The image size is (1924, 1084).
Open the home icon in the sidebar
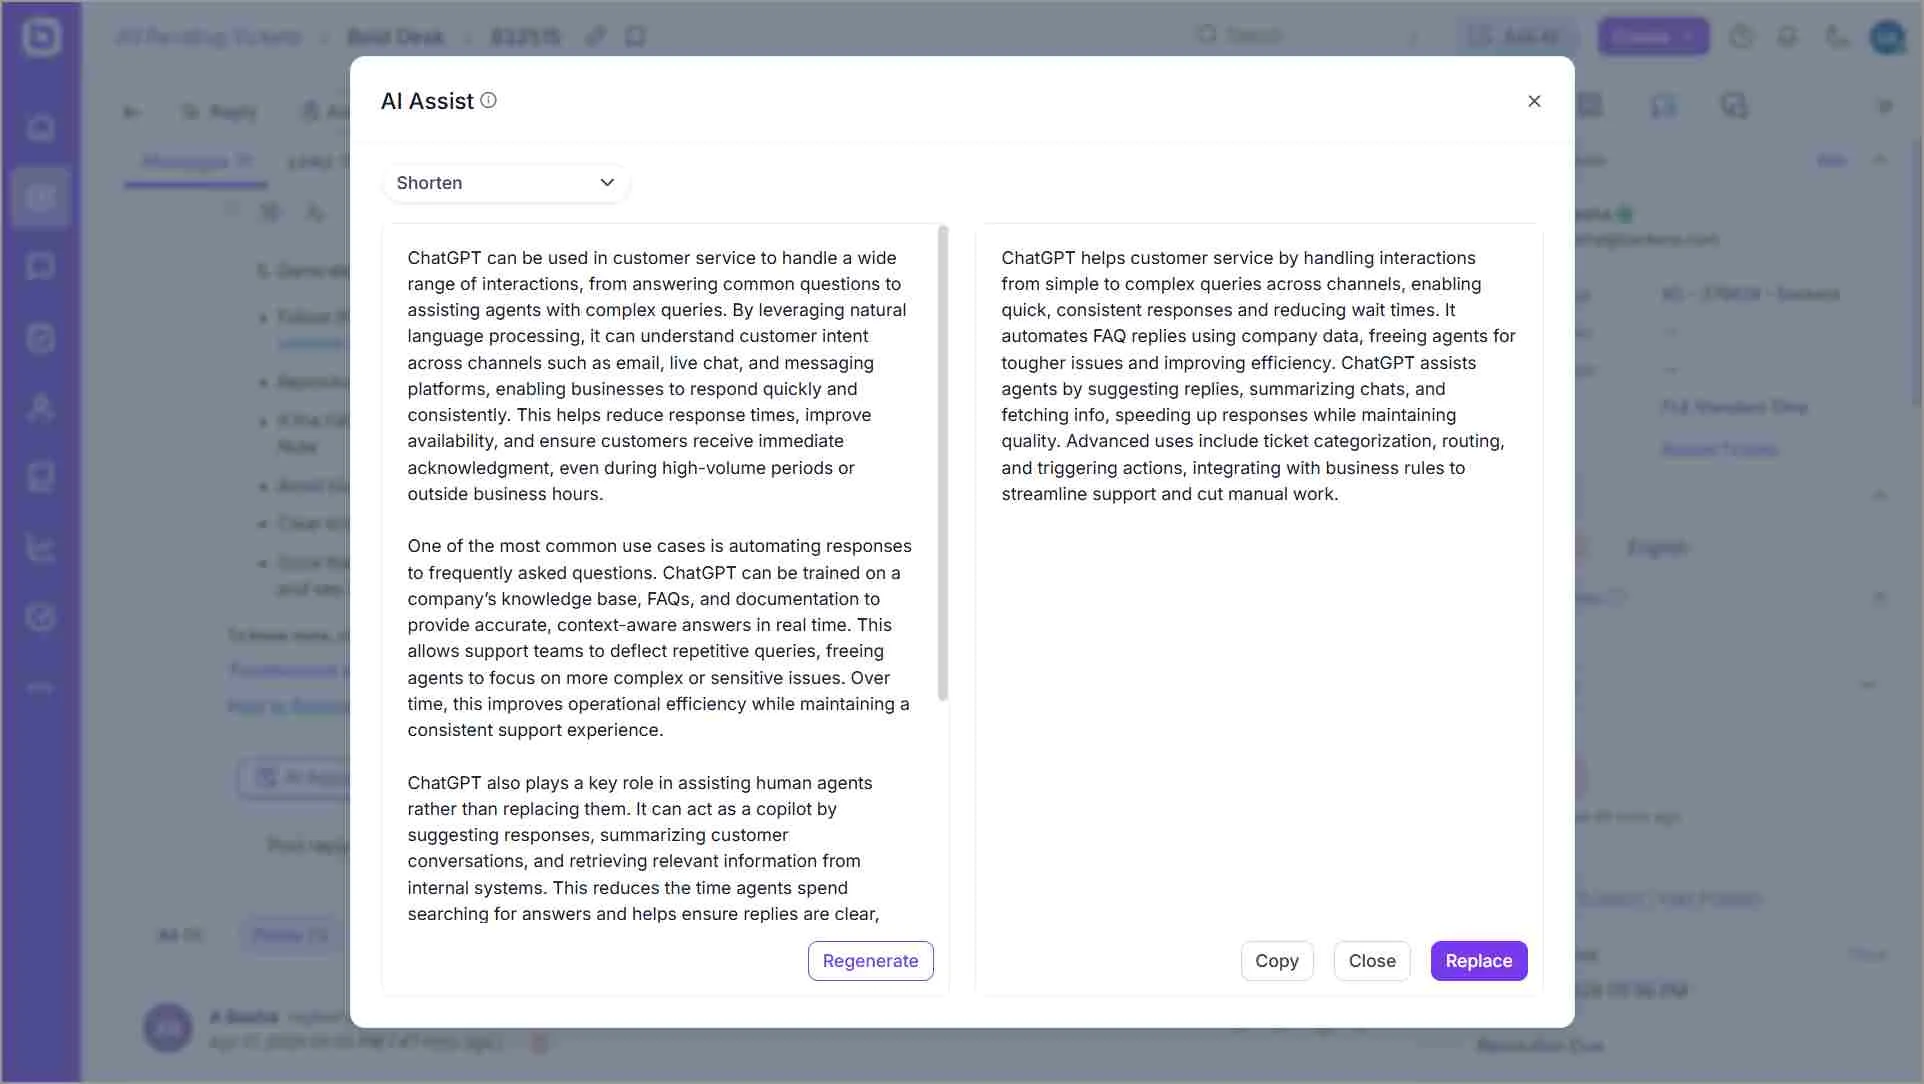click(41, 128)
